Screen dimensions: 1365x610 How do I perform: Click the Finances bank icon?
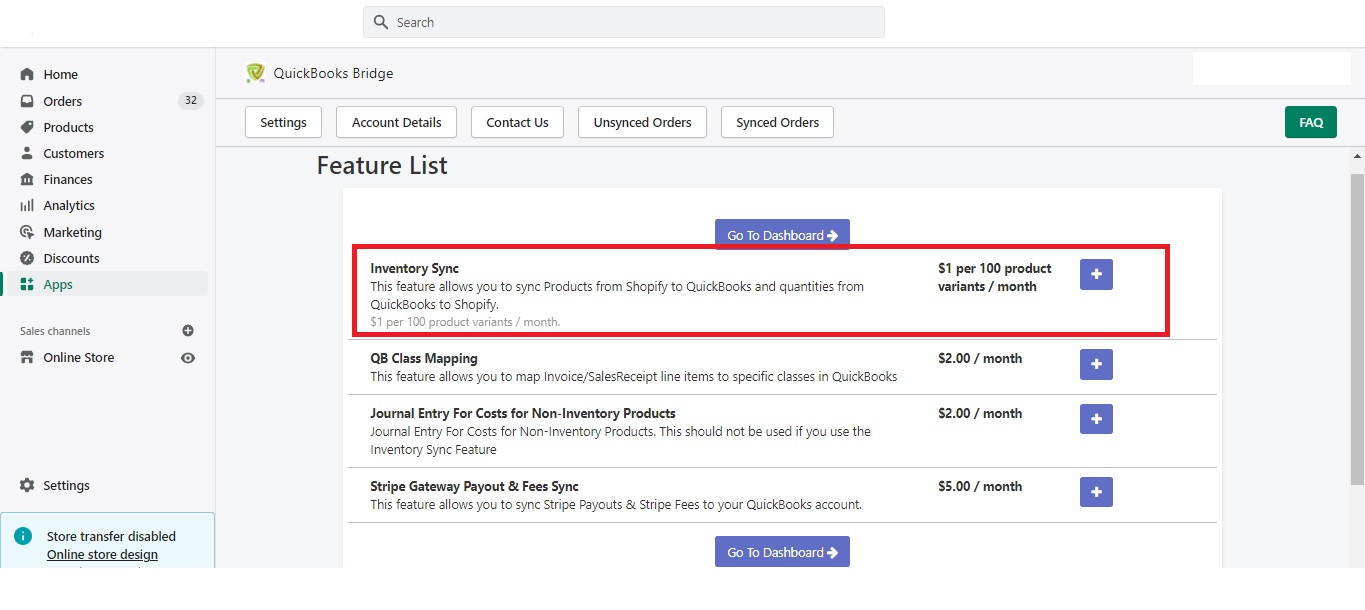[27, 179]
